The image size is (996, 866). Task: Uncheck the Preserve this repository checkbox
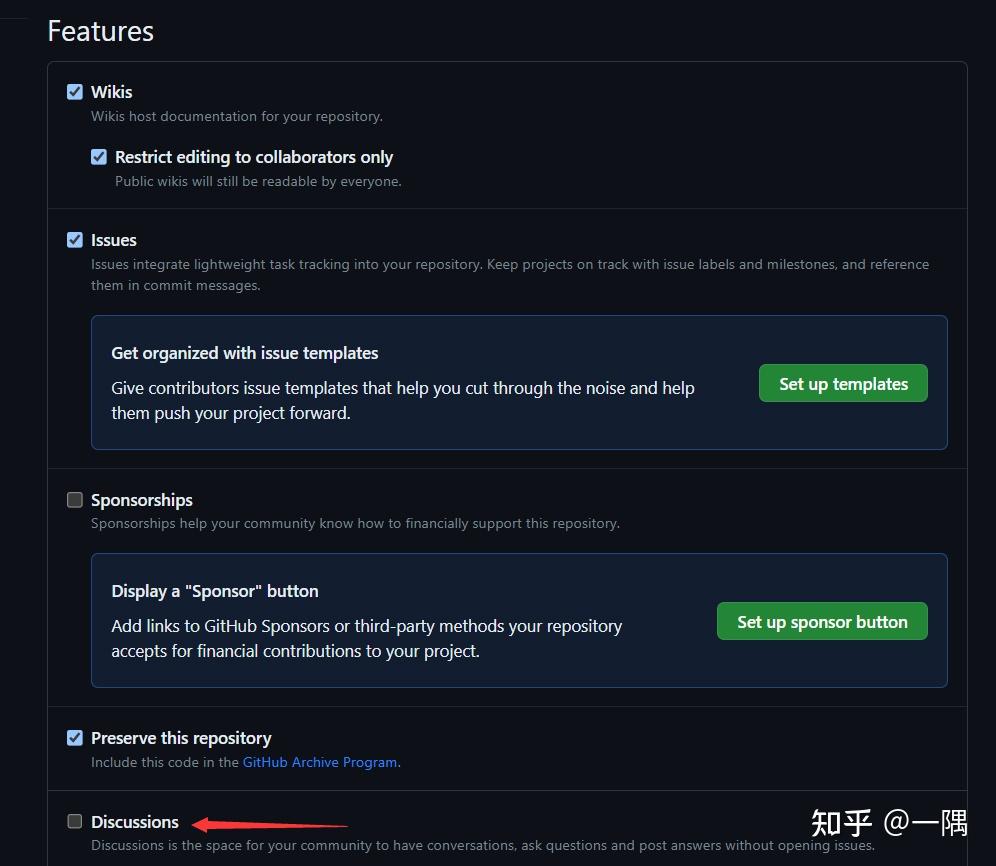click(x=75, y=738)
